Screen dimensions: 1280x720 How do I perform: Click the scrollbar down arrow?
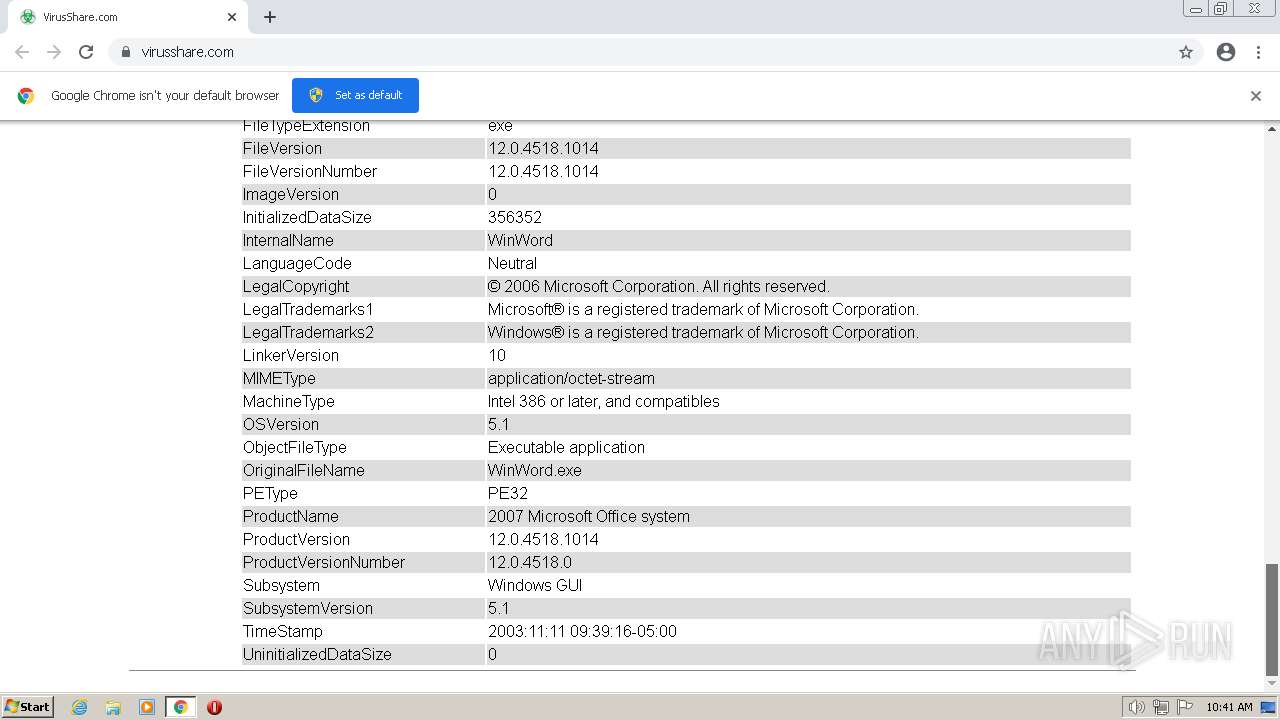(1272, 685)
